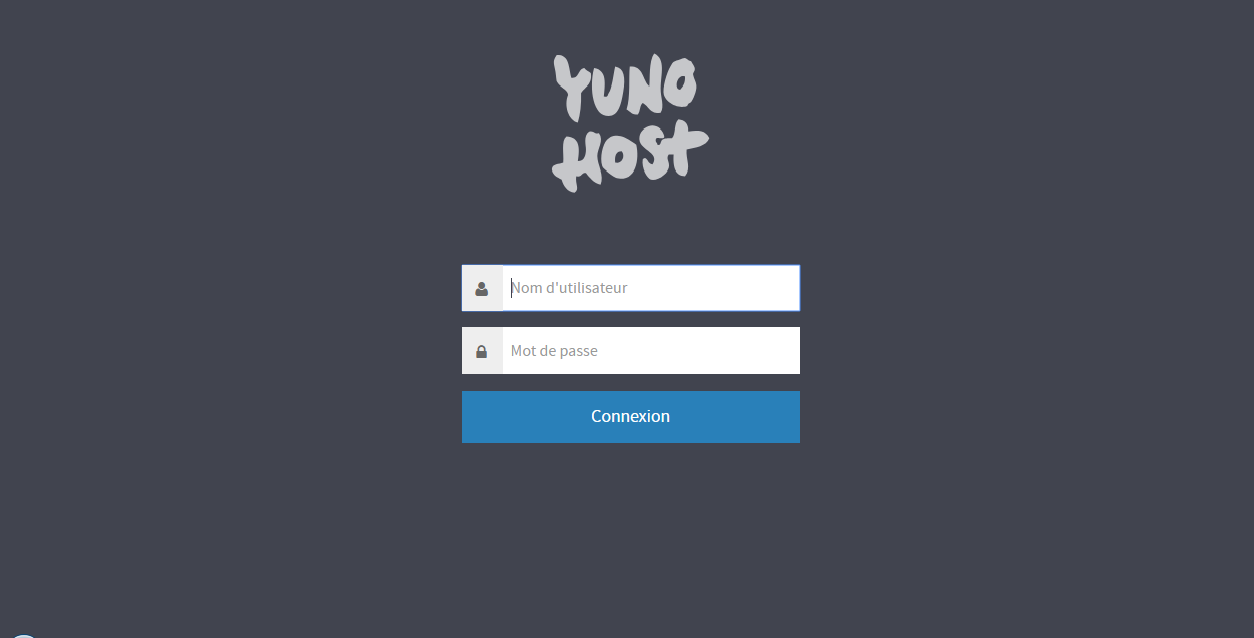Viewport: 1254px width, 638px height.
Task: Select the 'YUNO' lettering in the logo
Action: coord(626,85)
